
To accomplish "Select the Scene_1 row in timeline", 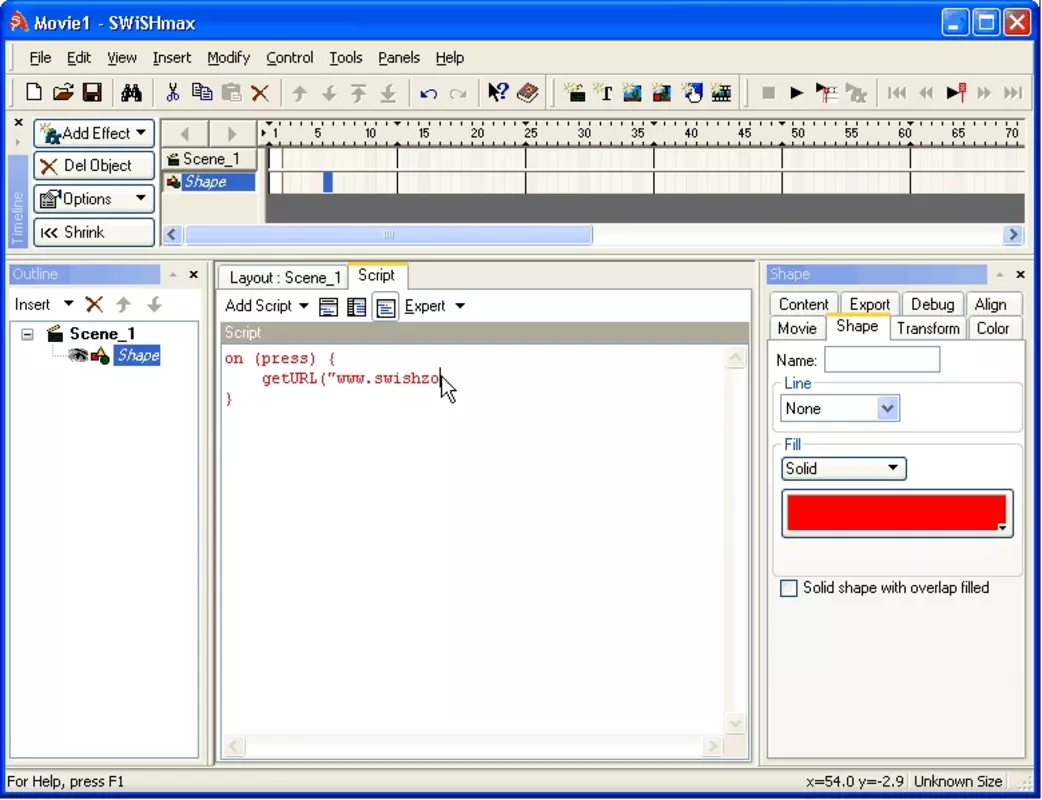I will (210, 159).
